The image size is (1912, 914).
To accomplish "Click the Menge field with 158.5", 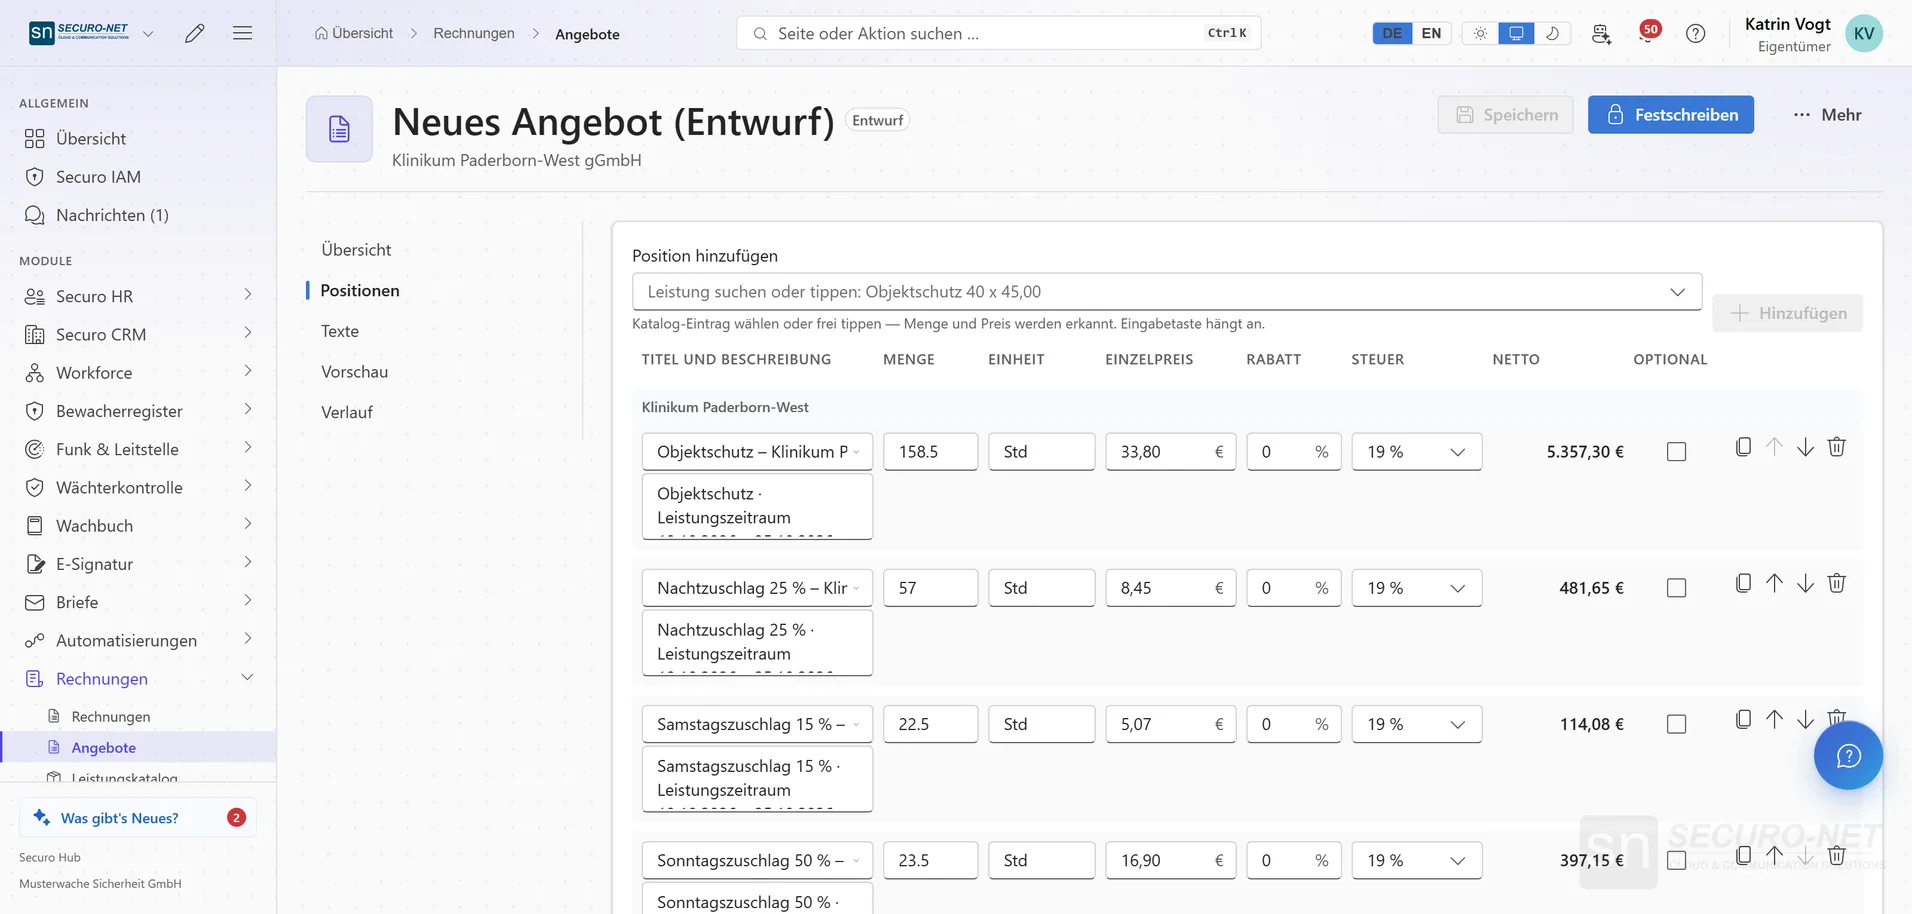I will tap(930, 452).
